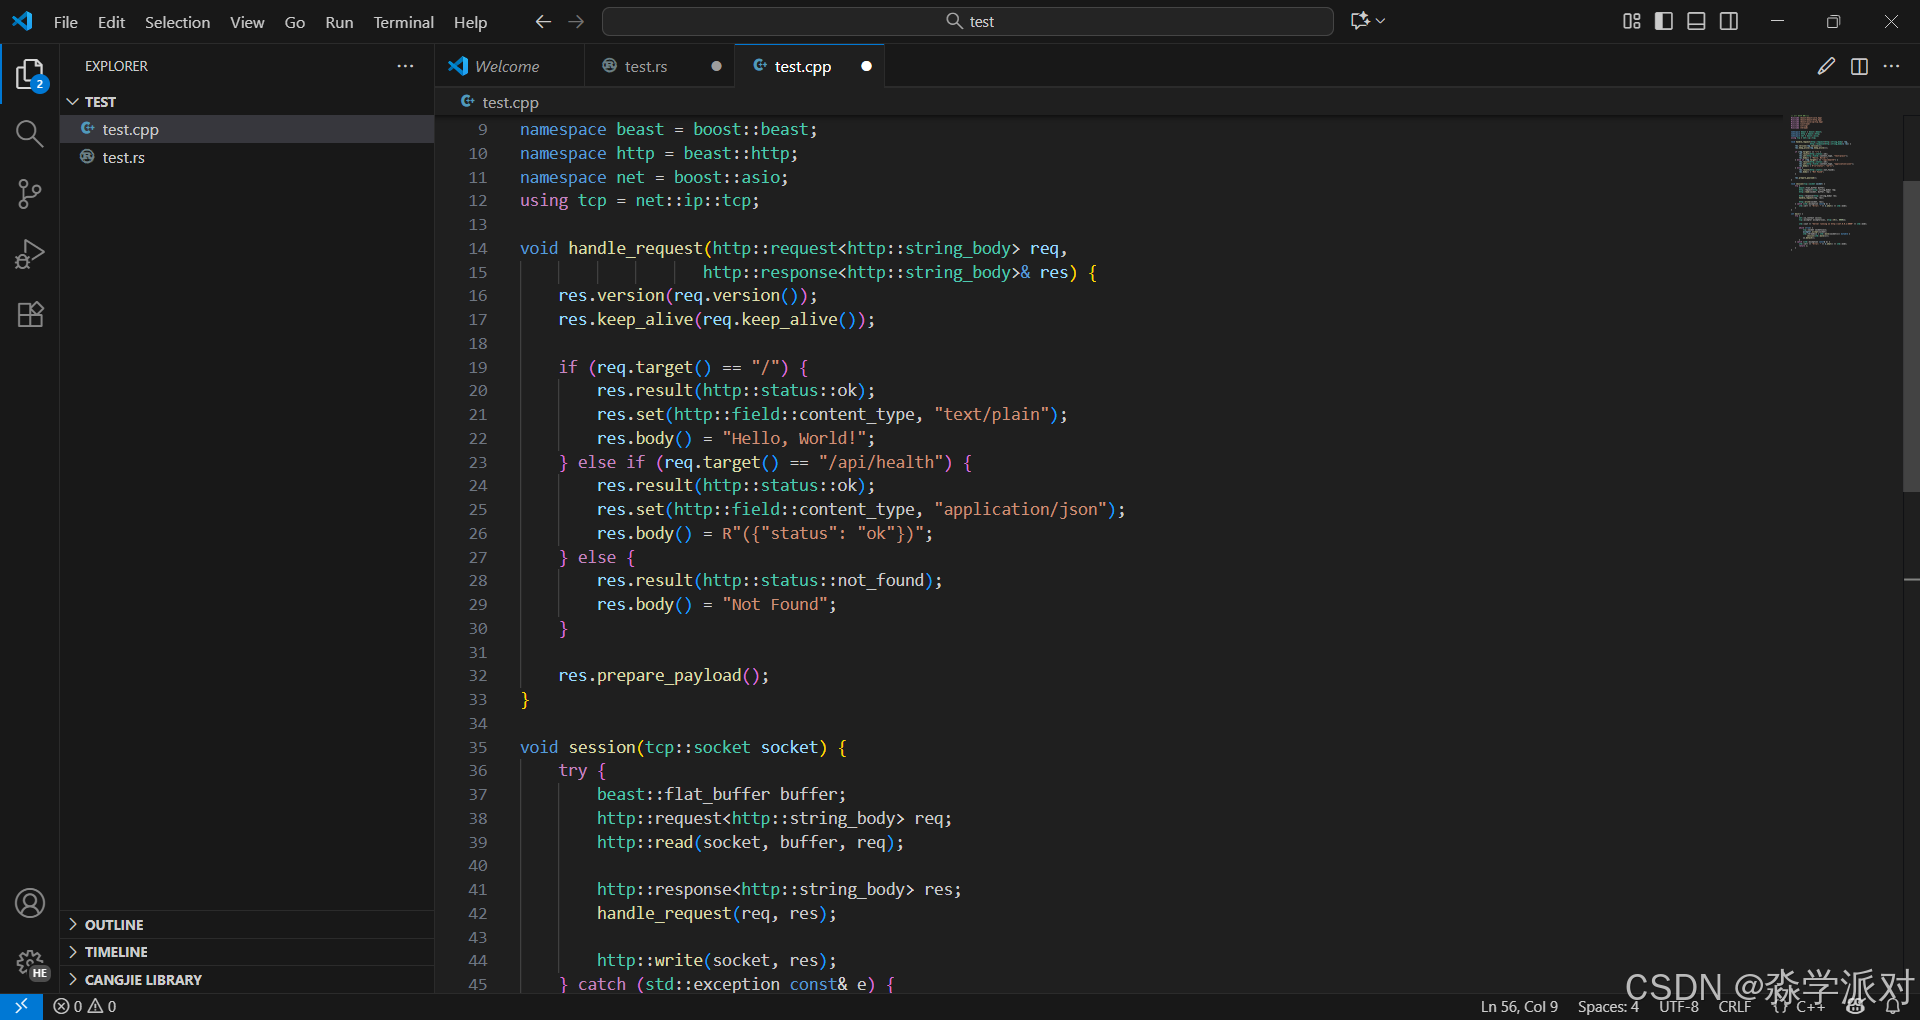Viewport: 1920px width, 1020px height.
Task: Open Explorer Views and More Actions ellipsis
Action: (405, 66)
